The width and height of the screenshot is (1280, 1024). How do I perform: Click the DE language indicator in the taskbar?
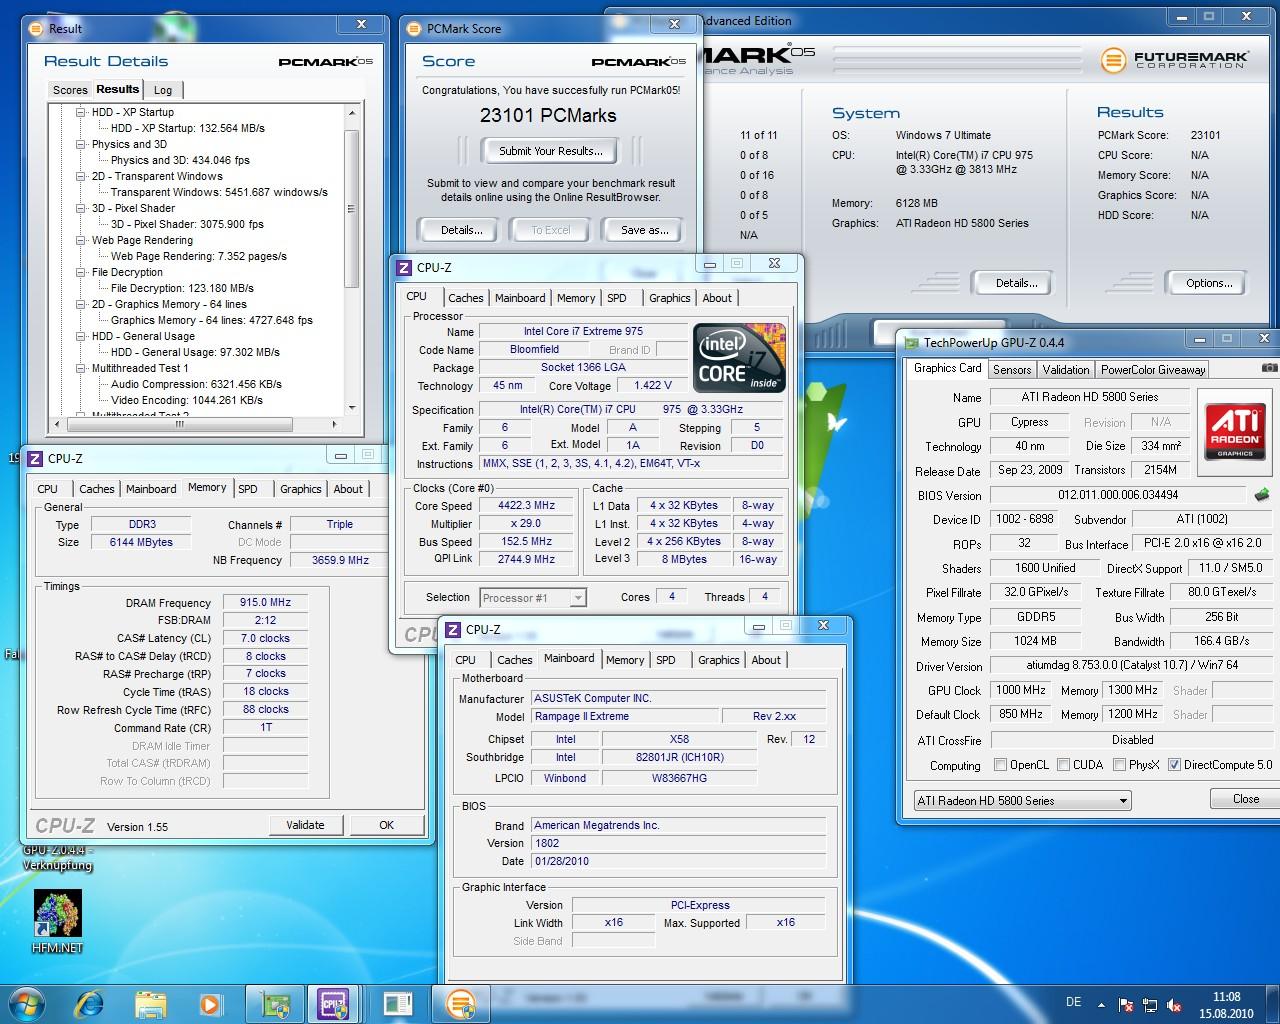tap(1073, 1002)
